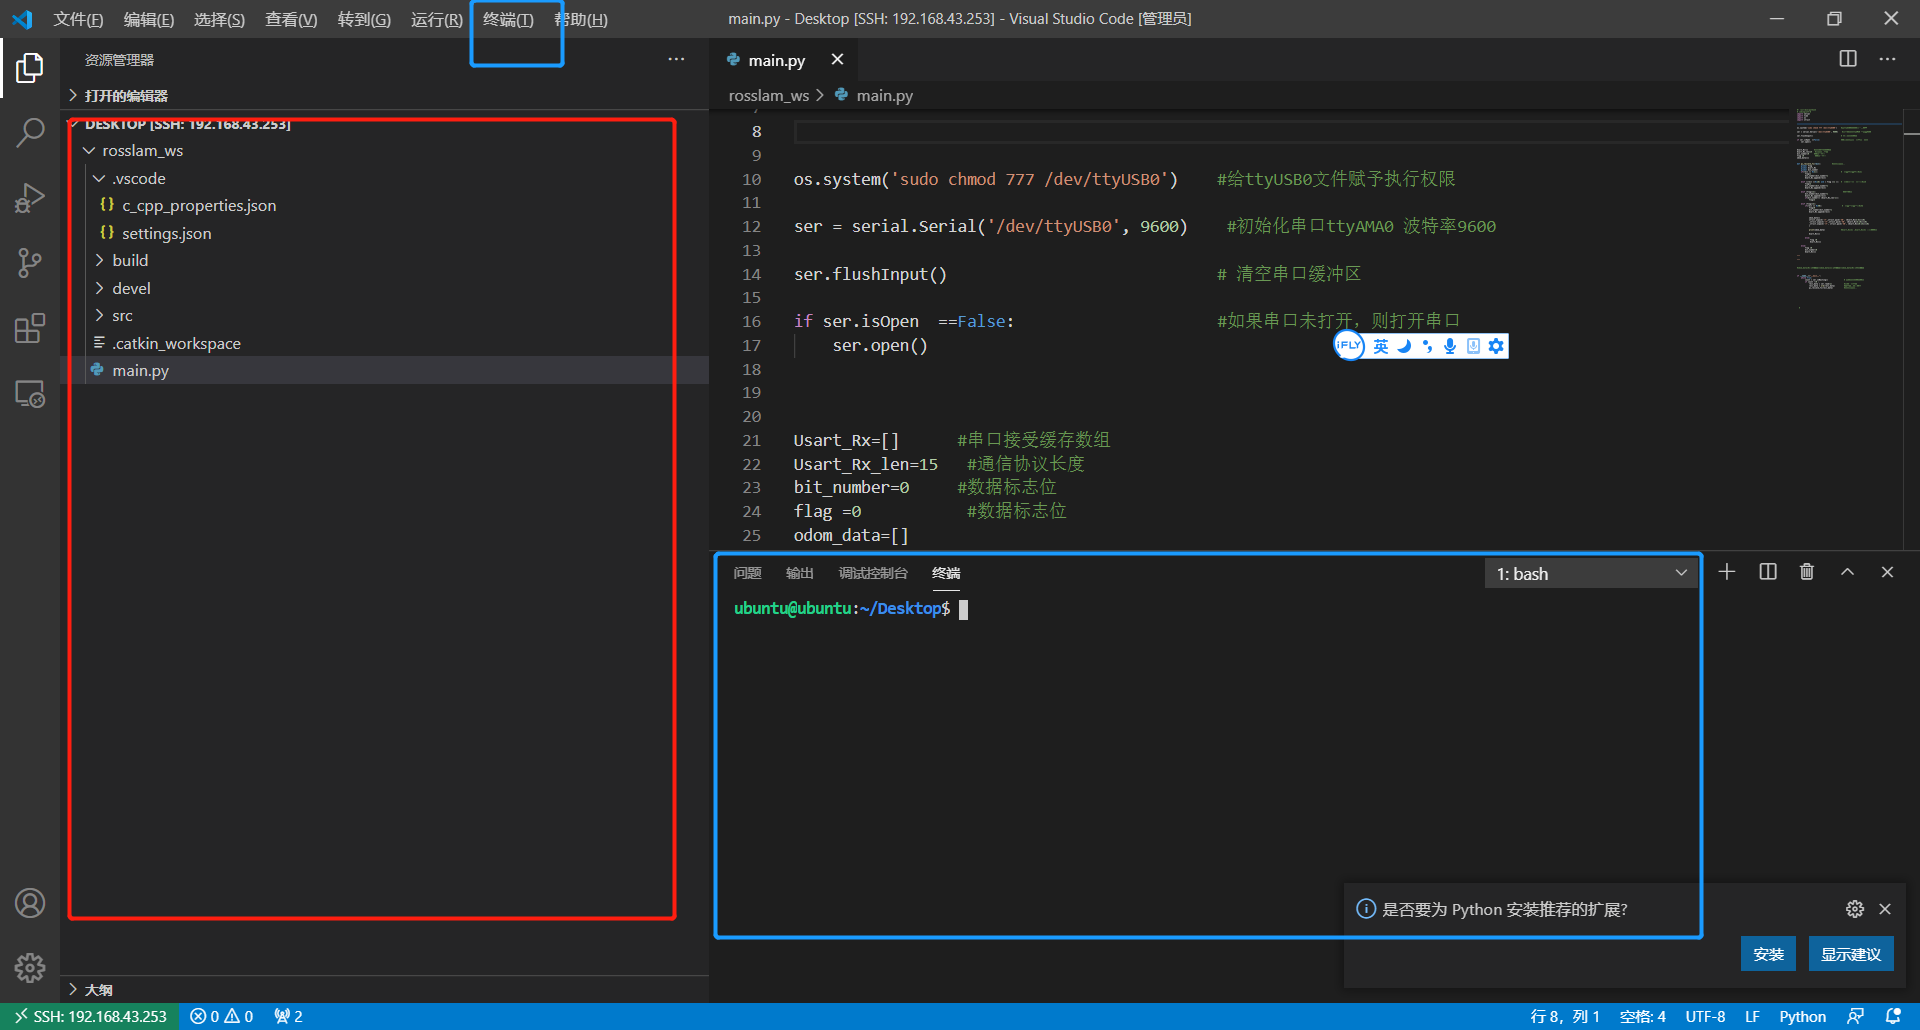Split the terminal panel
Image resolution: width=1920 pixels, height=1030 pixels.
tap(1768, 572)
